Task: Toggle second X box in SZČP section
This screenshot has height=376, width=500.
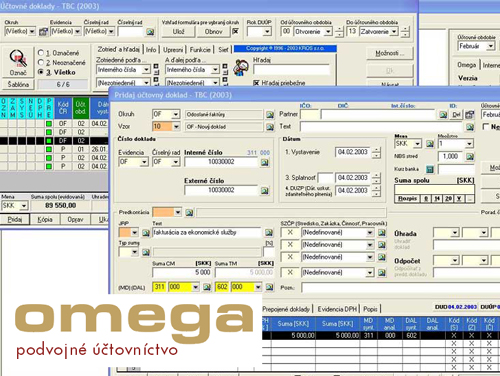Action: 290,245
